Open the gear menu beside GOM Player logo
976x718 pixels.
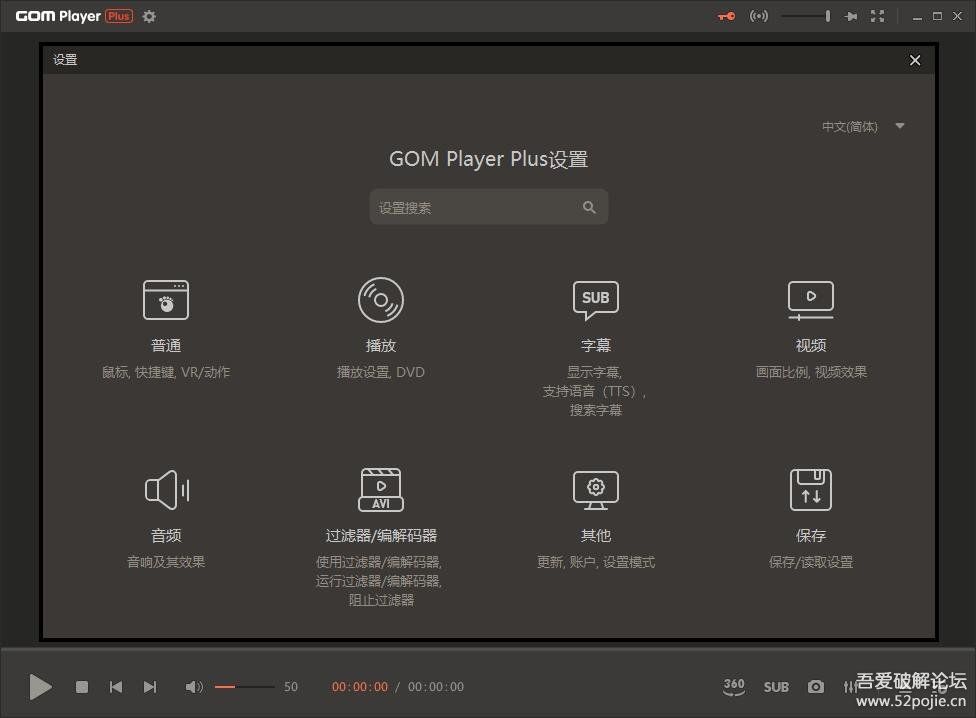149,16
